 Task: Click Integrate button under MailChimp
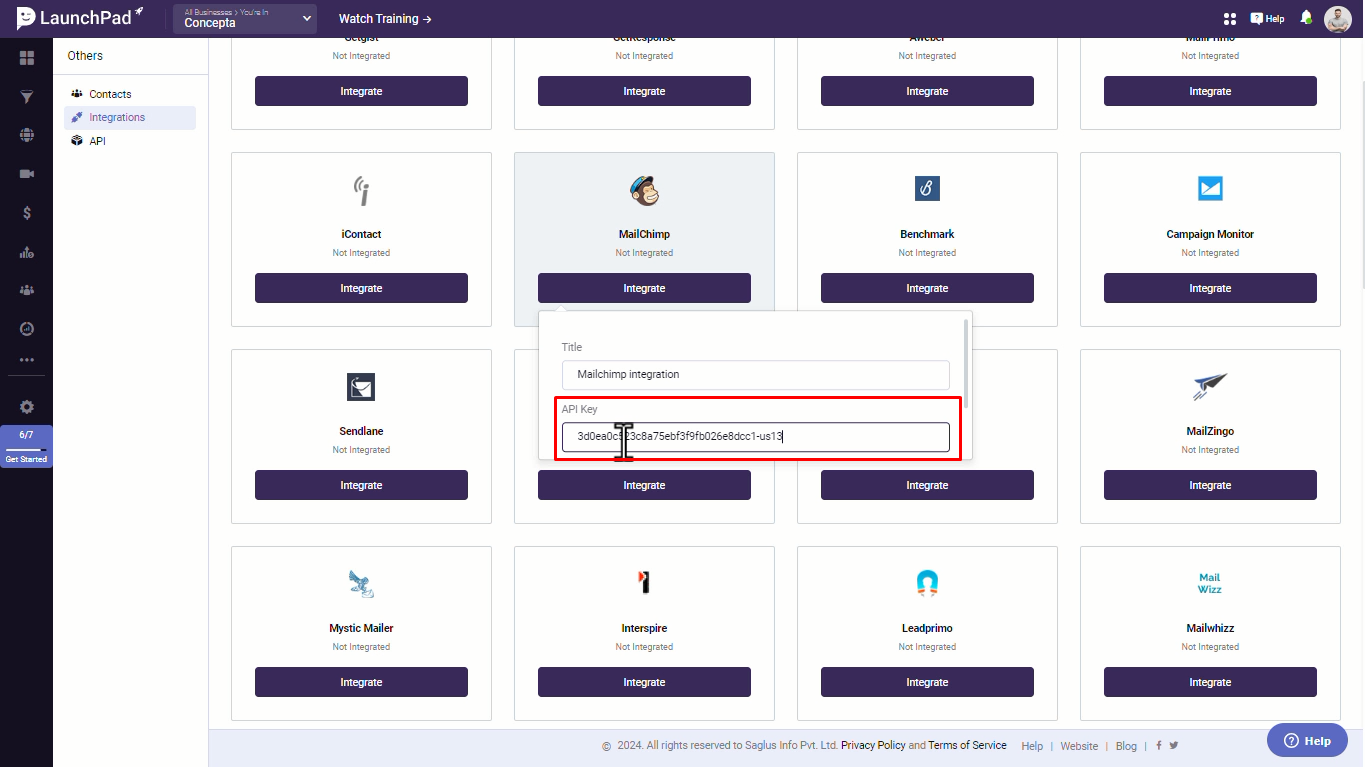click(644, 288)
